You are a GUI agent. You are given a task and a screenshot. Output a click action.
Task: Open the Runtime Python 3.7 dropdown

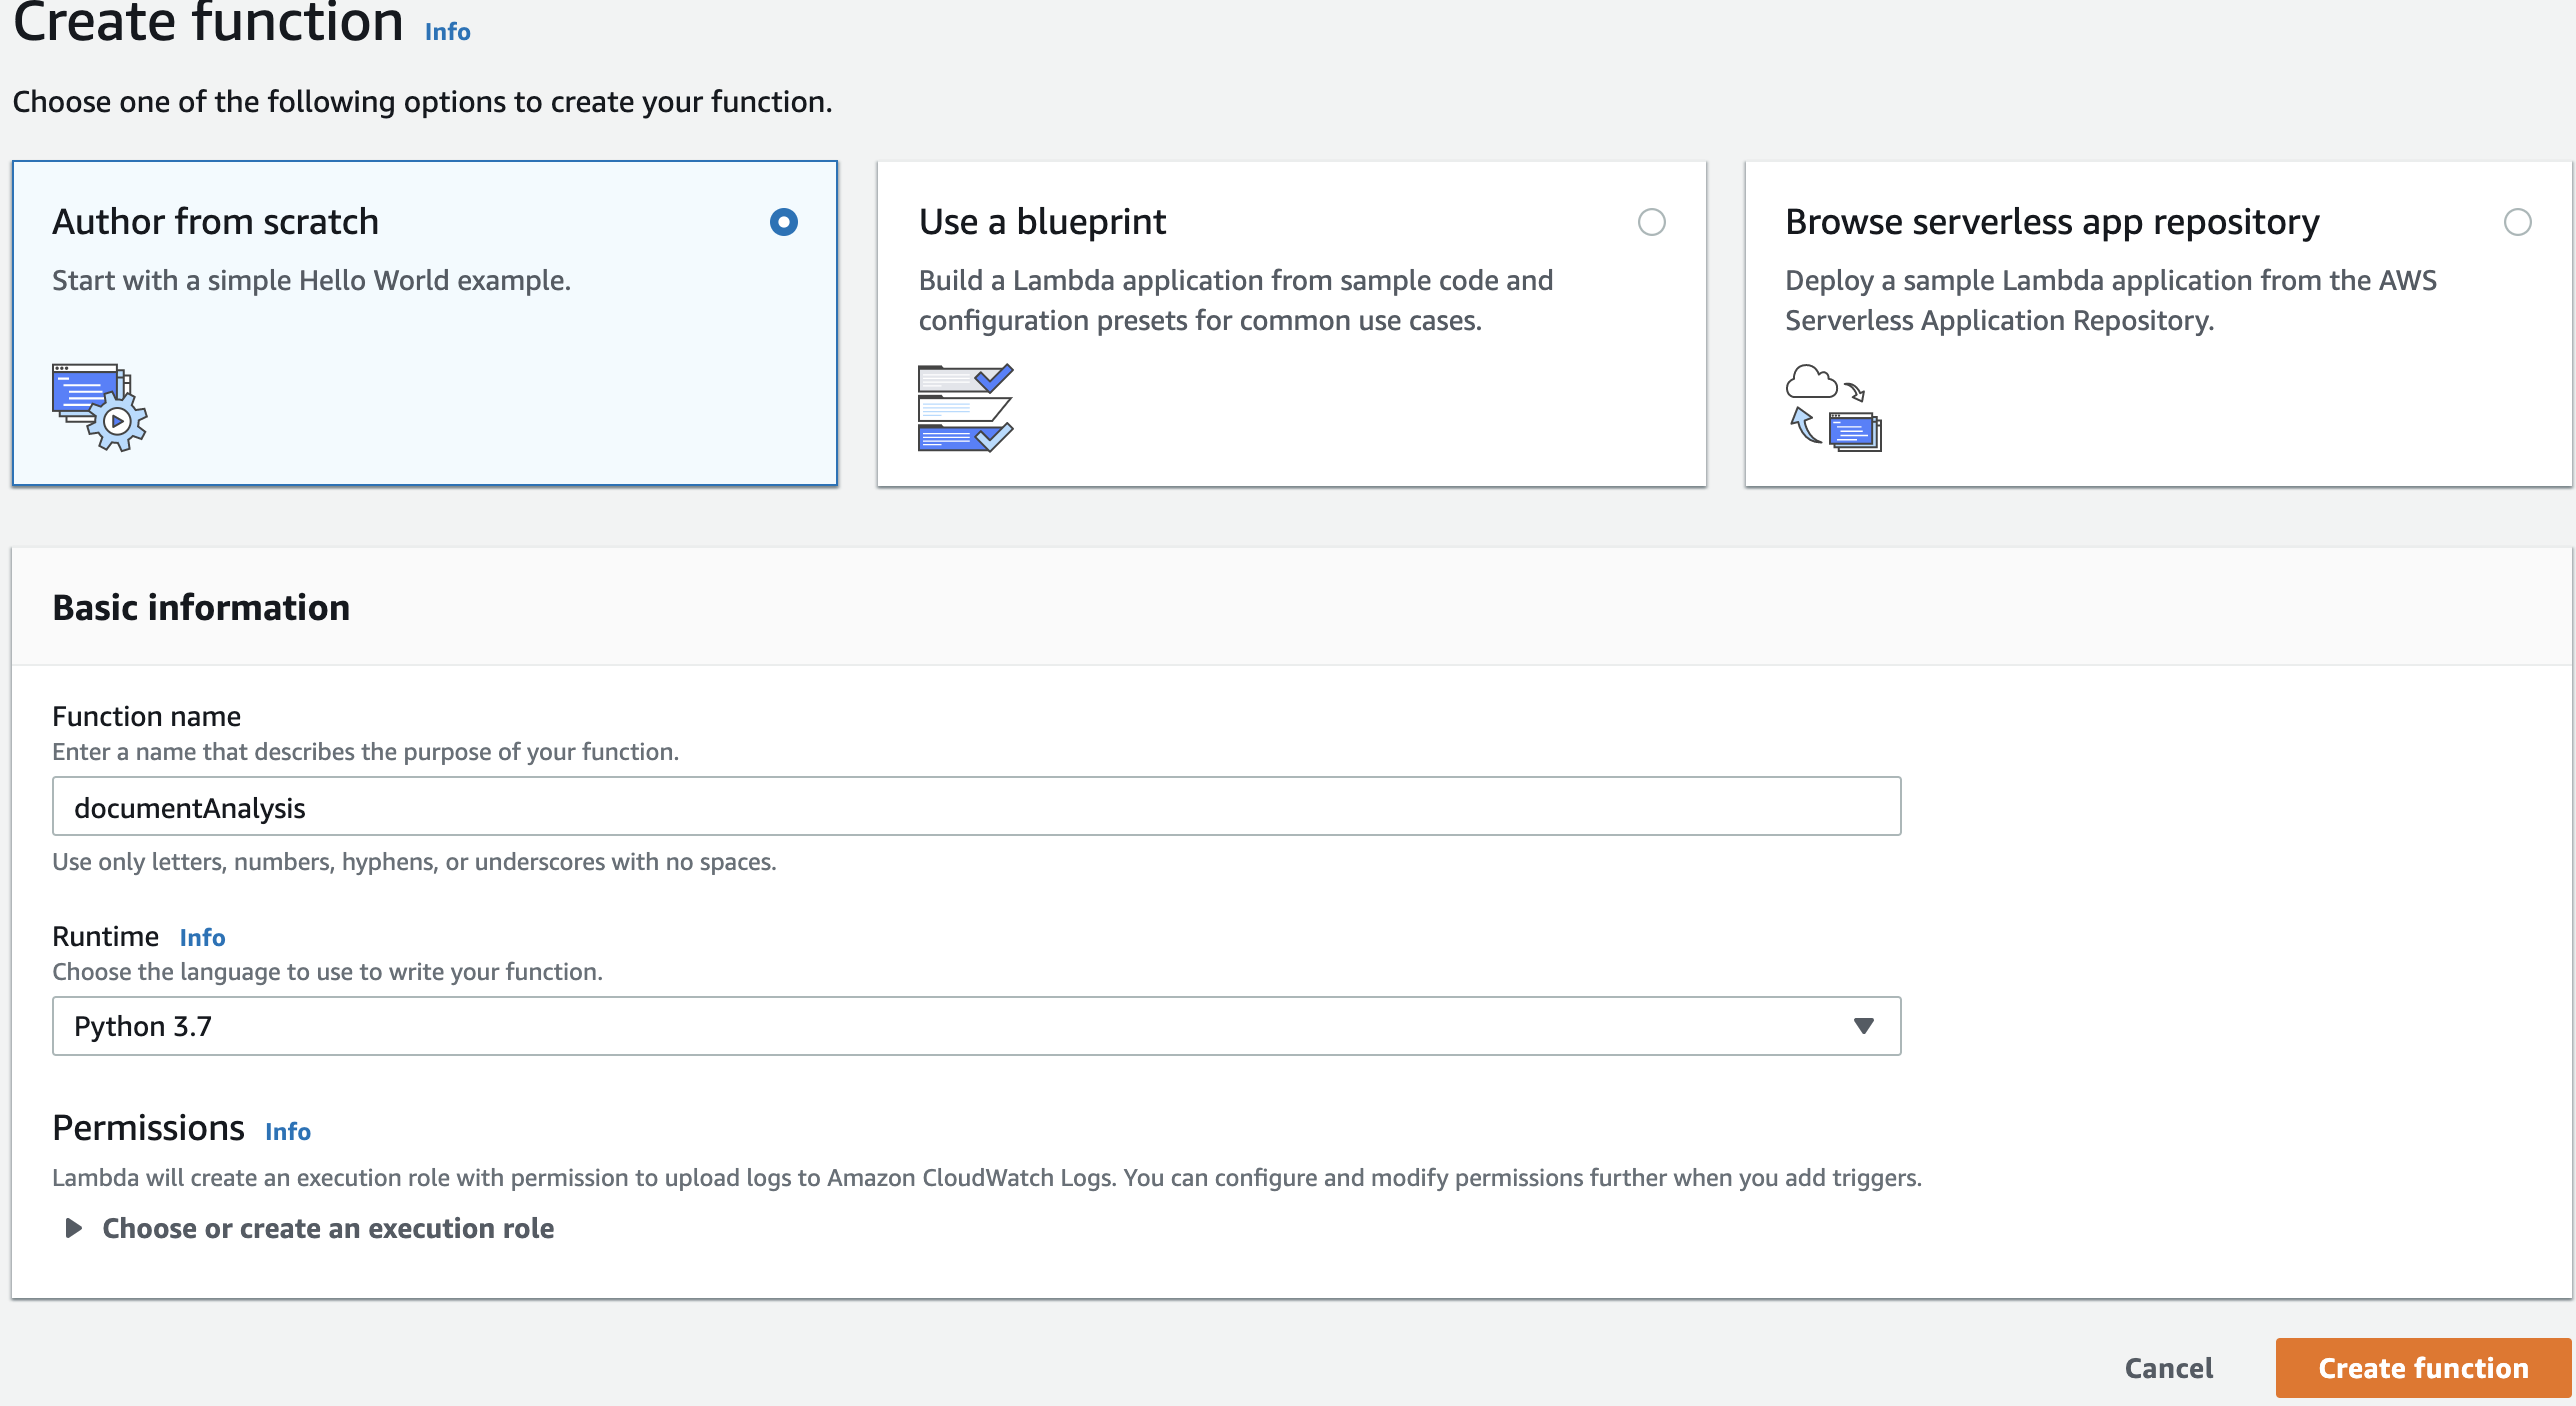(x=976, y=1026)
